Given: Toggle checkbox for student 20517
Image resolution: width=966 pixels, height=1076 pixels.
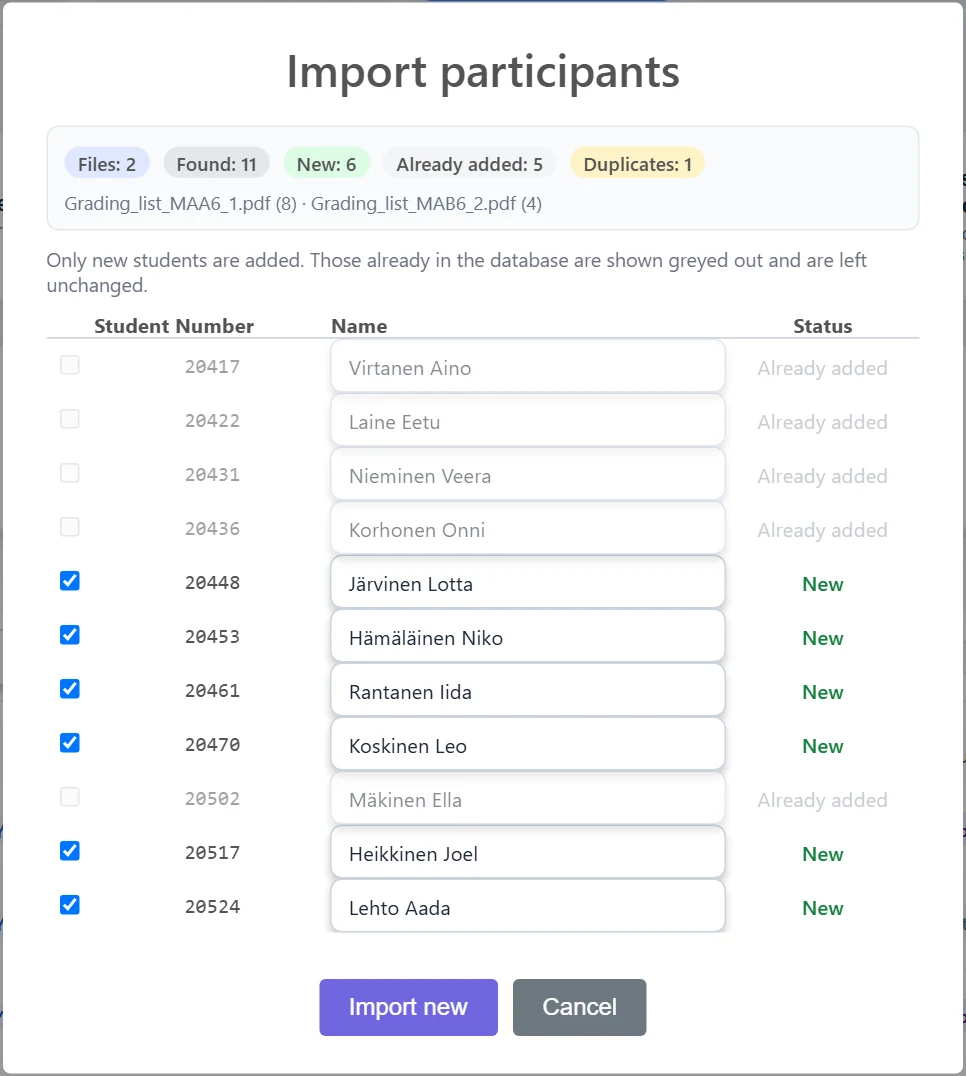Looking at the screenshot, I should pos(70,851).
